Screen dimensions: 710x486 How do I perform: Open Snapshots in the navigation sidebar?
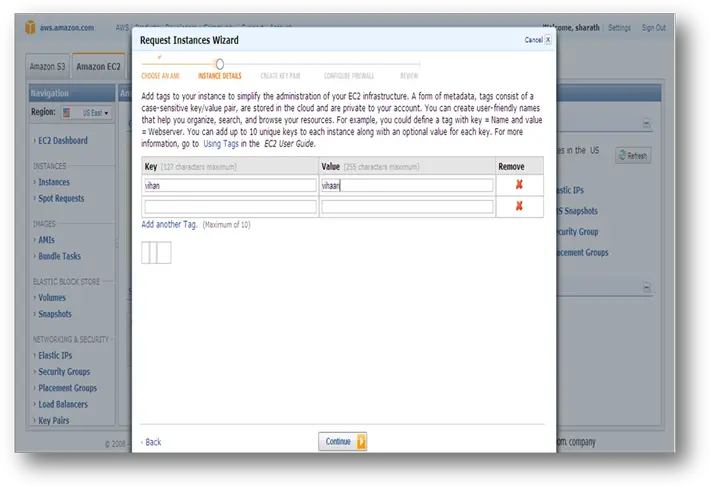point(55,314)
